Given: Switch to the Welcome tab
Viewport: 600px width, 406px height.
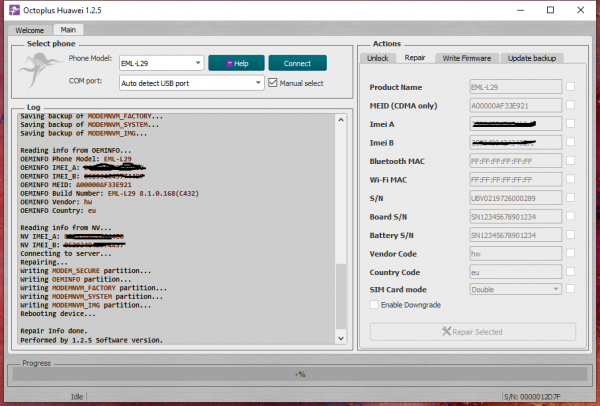Looking at the screenshot, I should pos(29,30).
